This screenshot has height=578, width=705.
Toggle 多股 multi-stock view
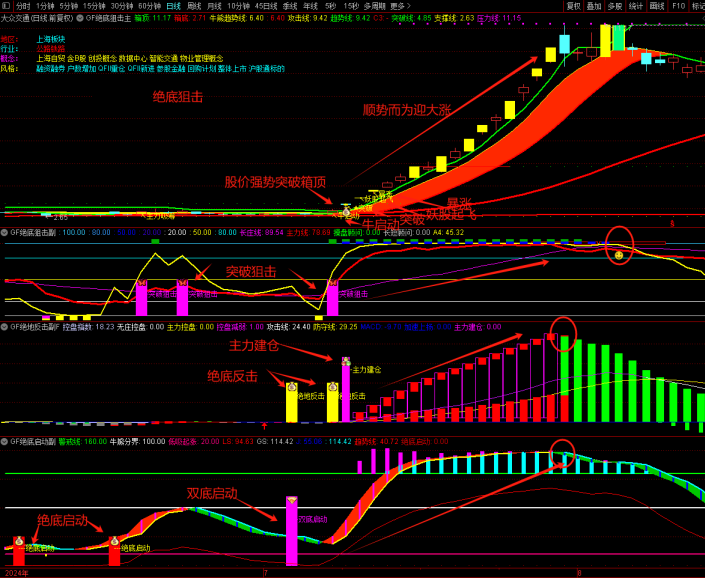point(616,5)
